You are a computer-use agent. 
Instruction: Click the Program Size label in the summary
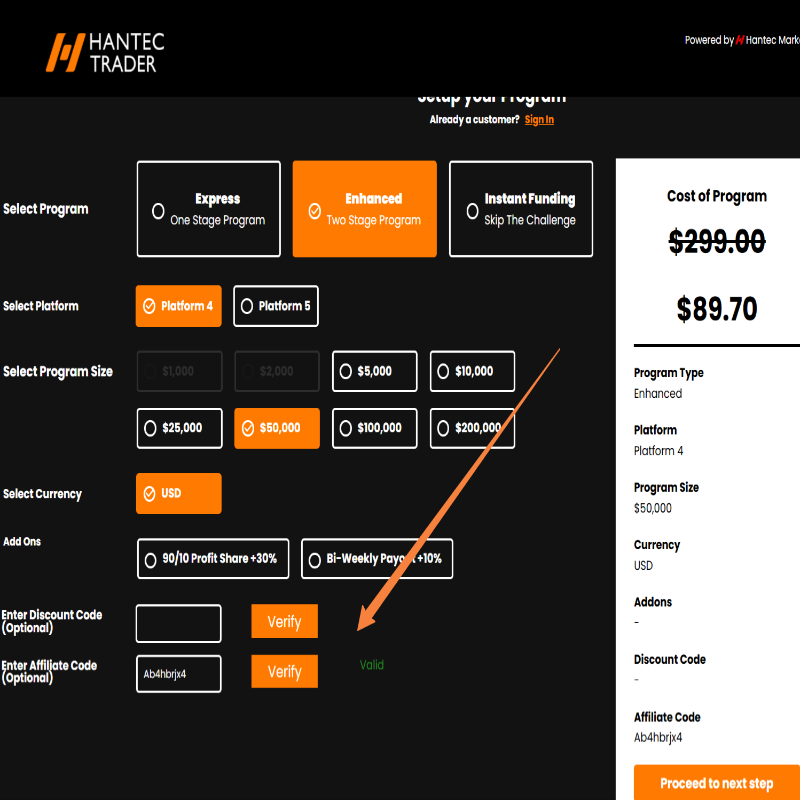(666, 488)
